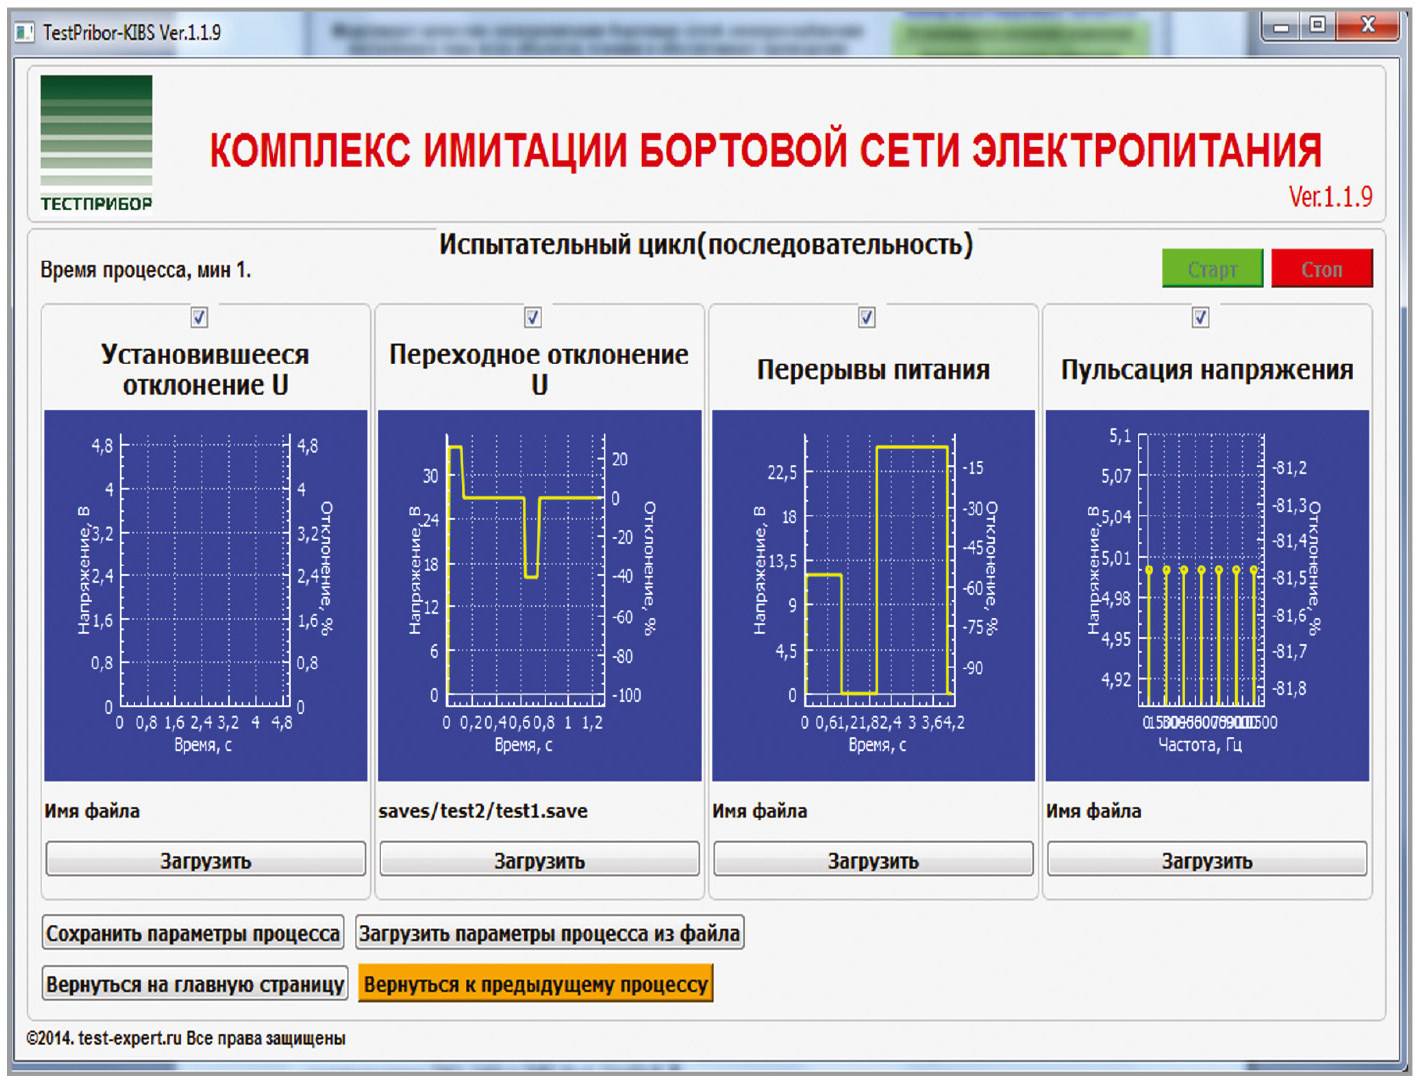Click the green Старт button
Viewport: 1418px width, 1082px height.
pos(1212,269)
